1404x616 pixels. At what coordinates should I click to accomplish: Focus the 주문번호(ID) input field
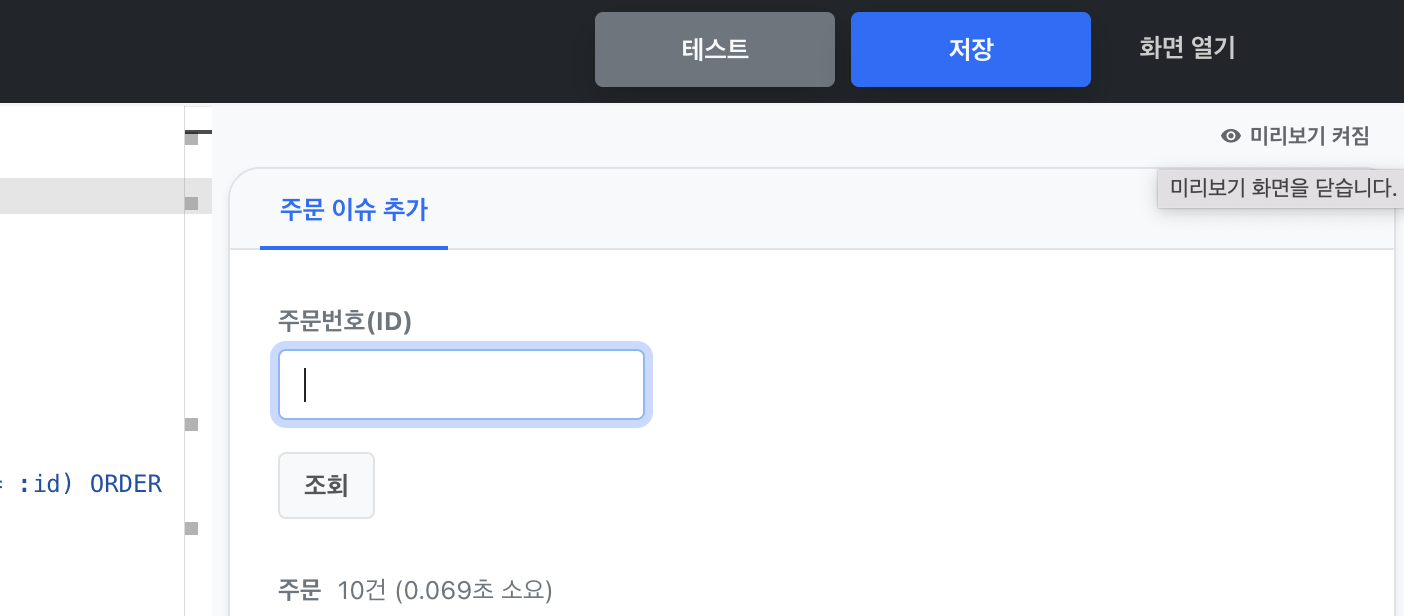click(x=461, y=384)
